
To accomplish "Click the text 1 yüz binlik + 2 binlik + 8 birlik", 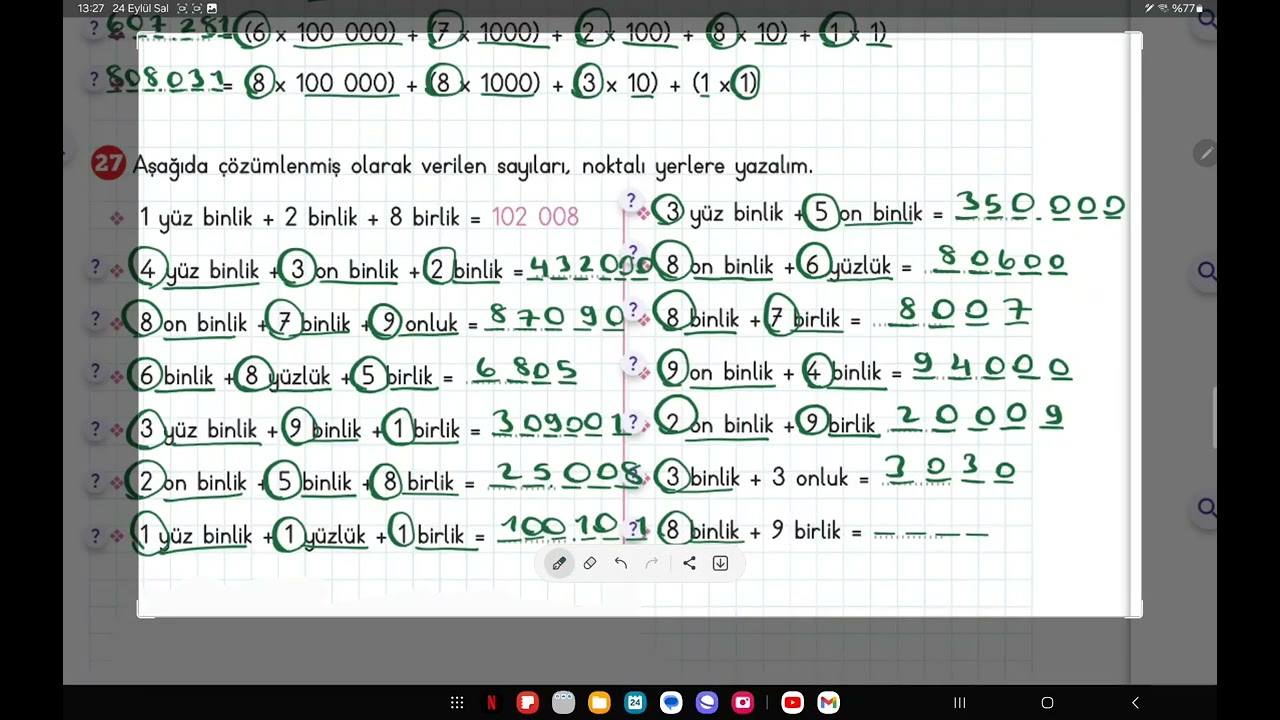I will (300, 217).
